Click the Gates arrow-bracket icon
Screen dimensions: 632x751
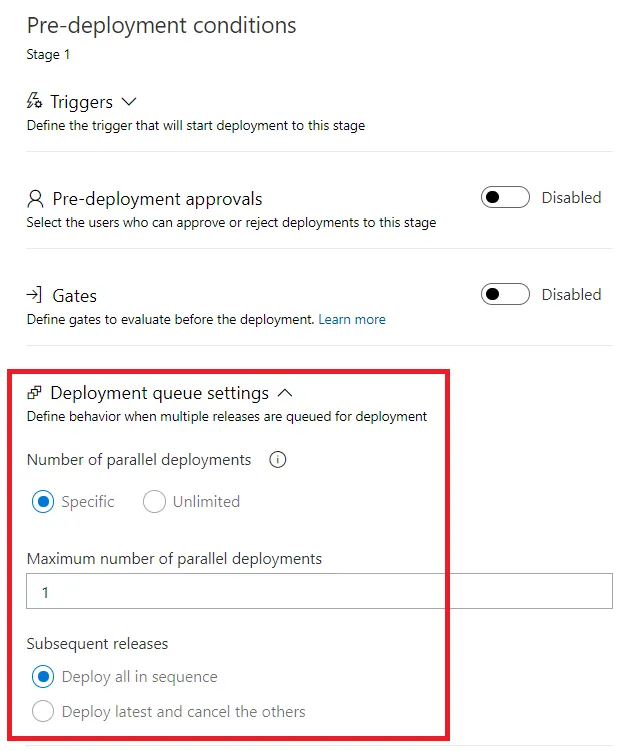click(x=34, y=295)
